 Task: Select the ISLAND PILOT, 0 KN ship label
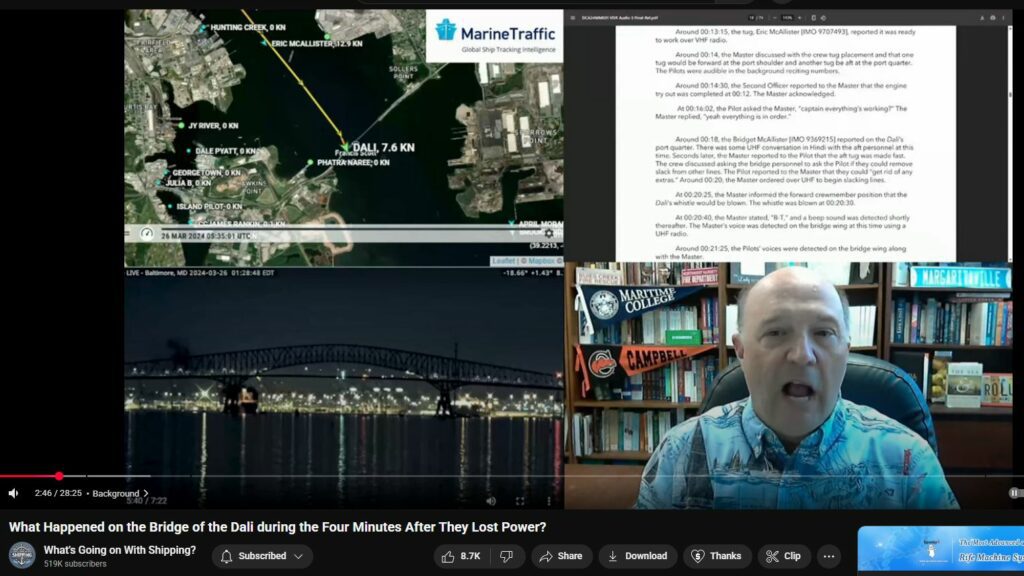pos(209,206)
